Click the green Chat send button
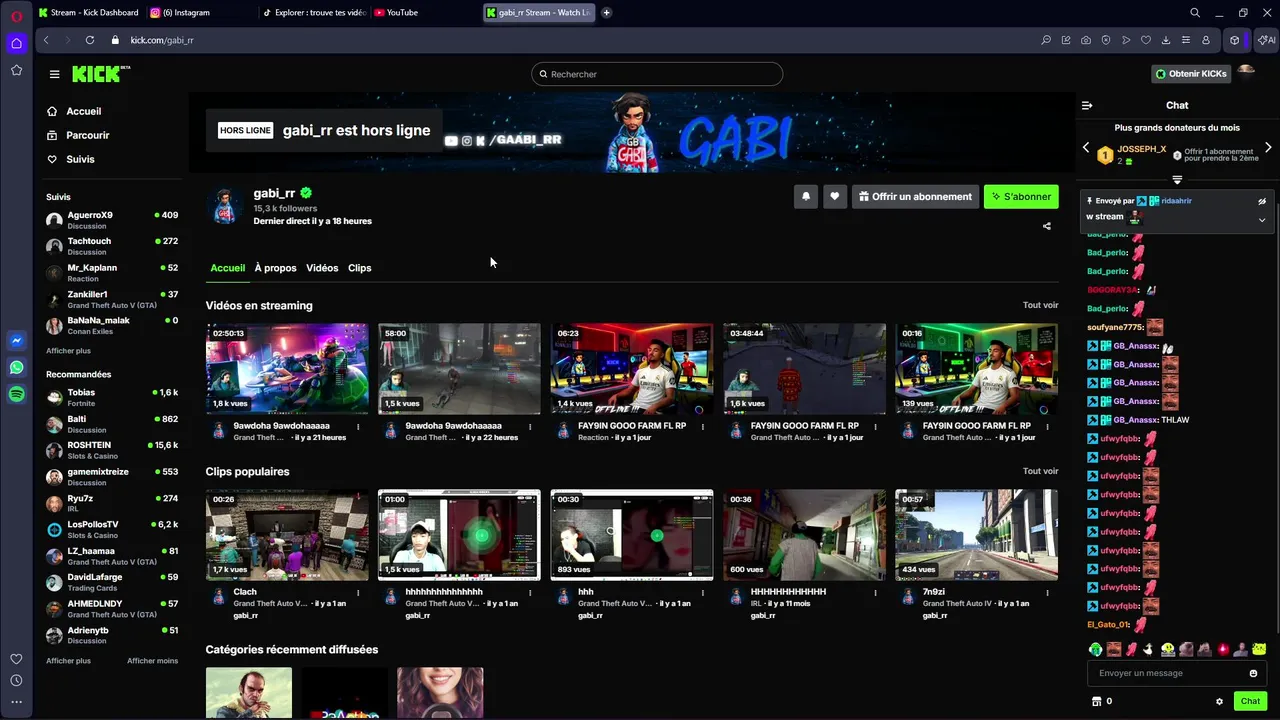The height and width of the screenshot is (720, 1280). coord(1250,702)
